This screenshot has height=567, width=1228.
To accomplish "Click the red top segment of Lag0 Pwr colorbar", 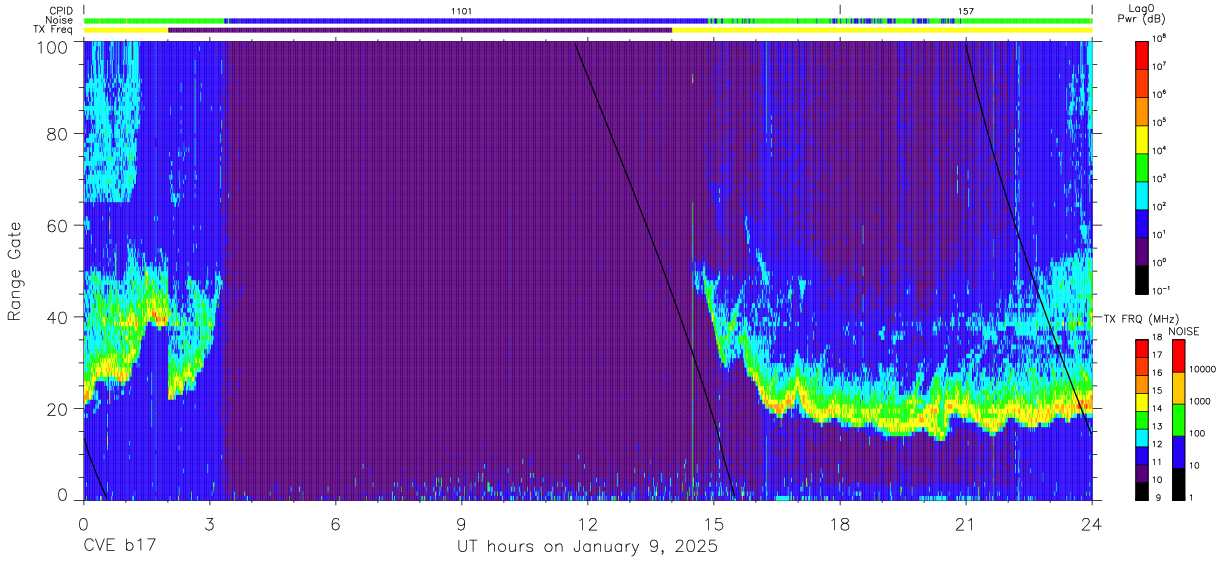I will pyautogui.click(x=1142, y=54).
